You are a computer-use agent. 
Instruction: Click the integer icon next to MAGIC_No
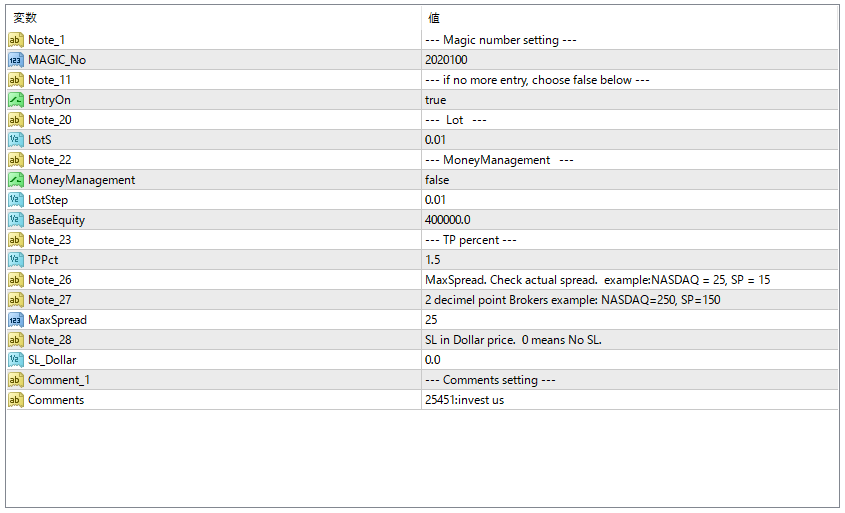click(x=16, y=60)
